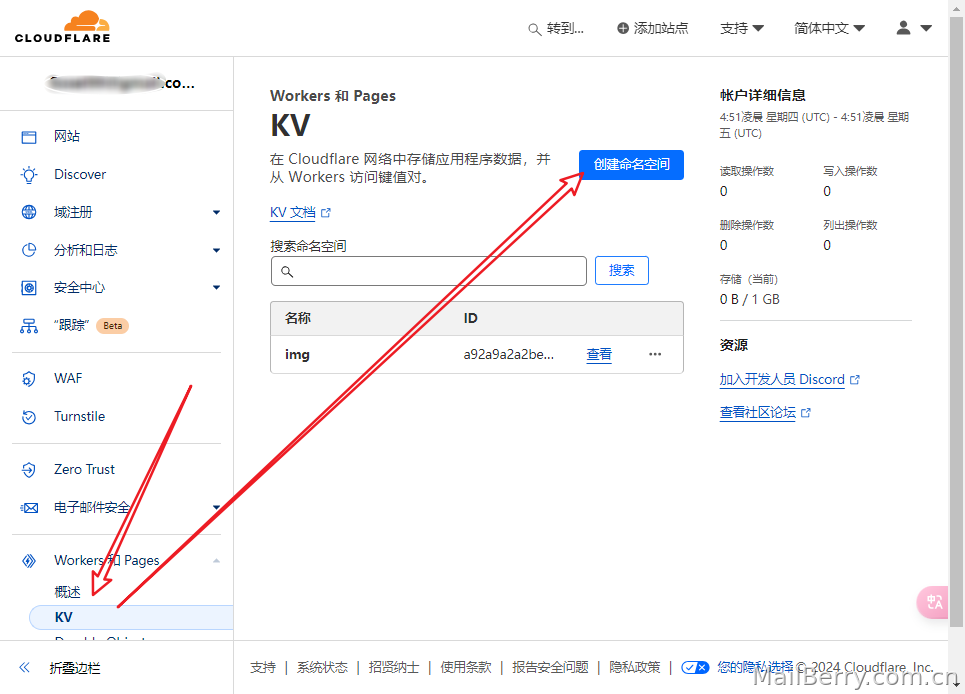Click the privacy choices toggle icon in footer

(x=695, y=668)
